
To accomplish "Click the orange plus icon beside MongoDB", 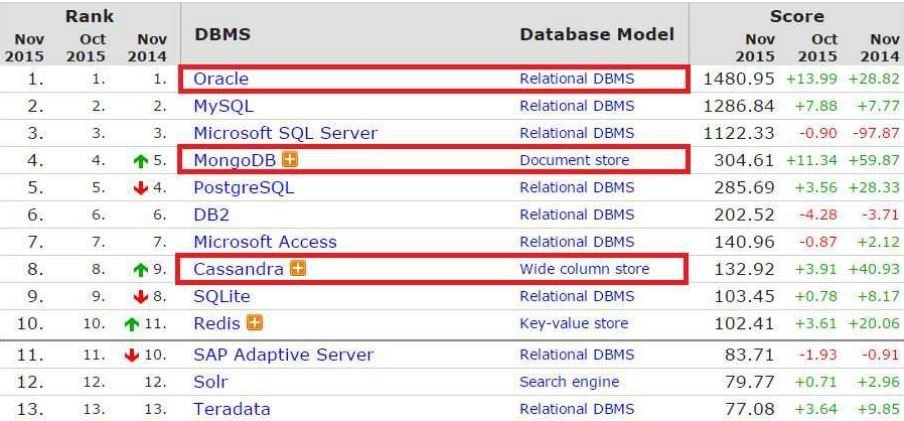I will pyautogui.click(x=290, y=160).
